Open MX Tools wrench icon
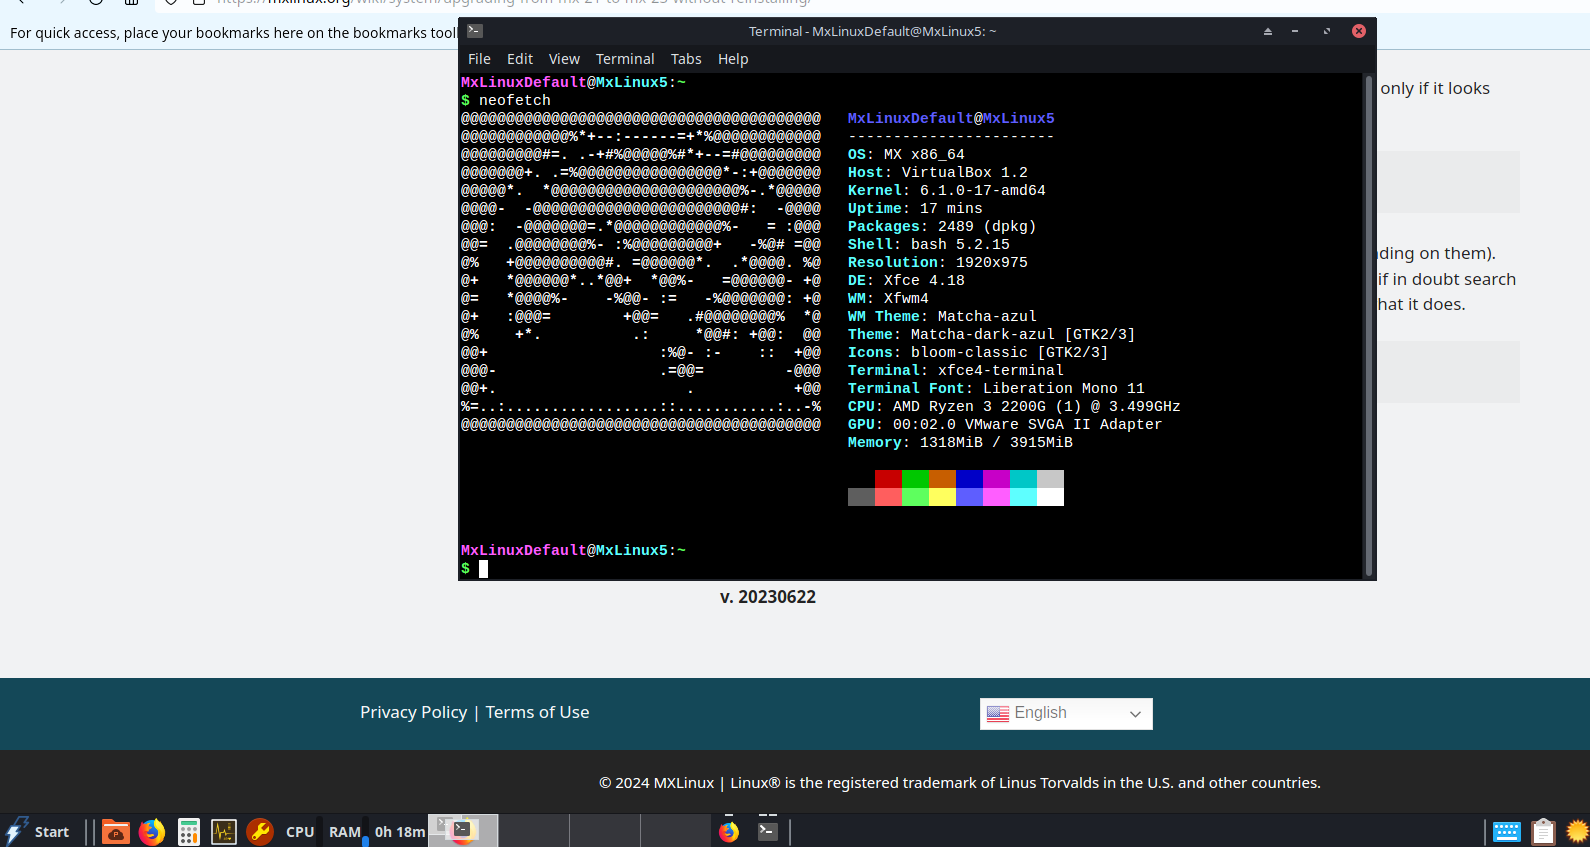The height and width of the screenshot is (847, 1590). (260, 831)
